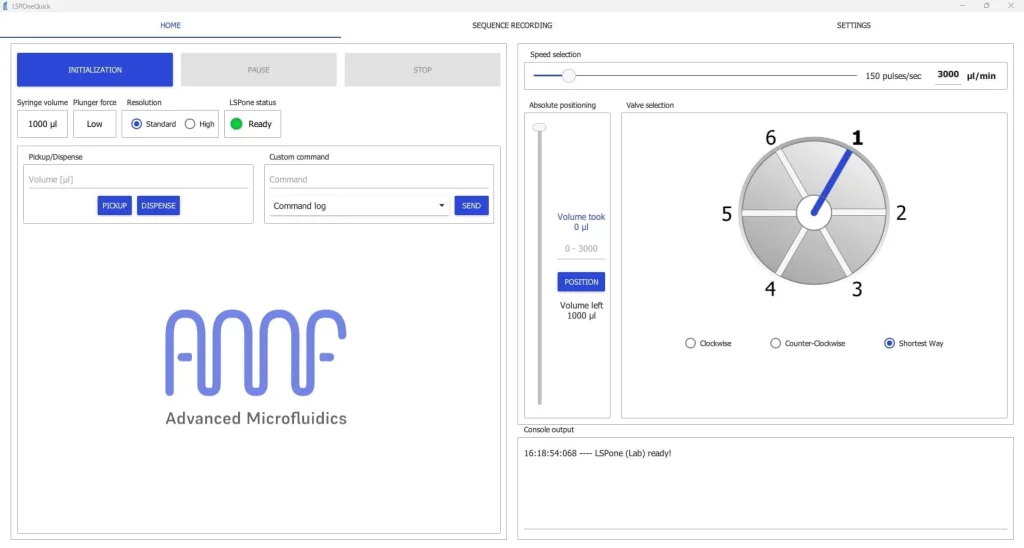Select valve port 2 on the dial
The height and width of the screenshot is (548, 1024).
tap(900, 212)
